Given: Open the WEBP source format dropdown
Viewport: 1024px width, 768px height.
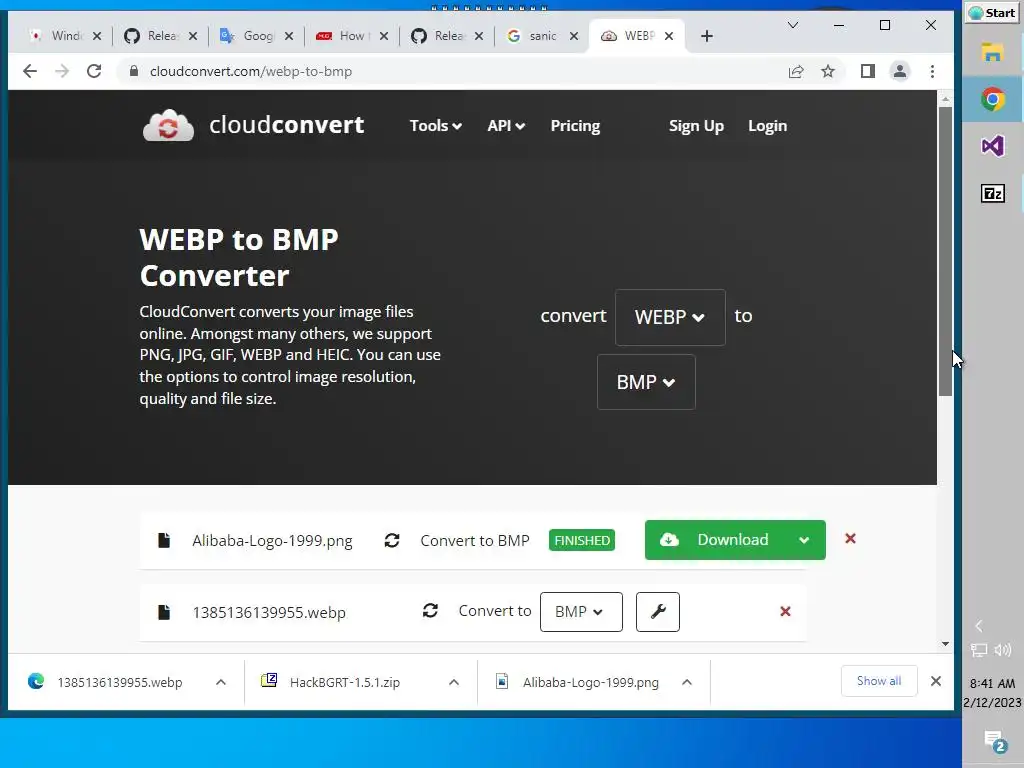Looking at the screenshot, I should [x=670, y=317].
